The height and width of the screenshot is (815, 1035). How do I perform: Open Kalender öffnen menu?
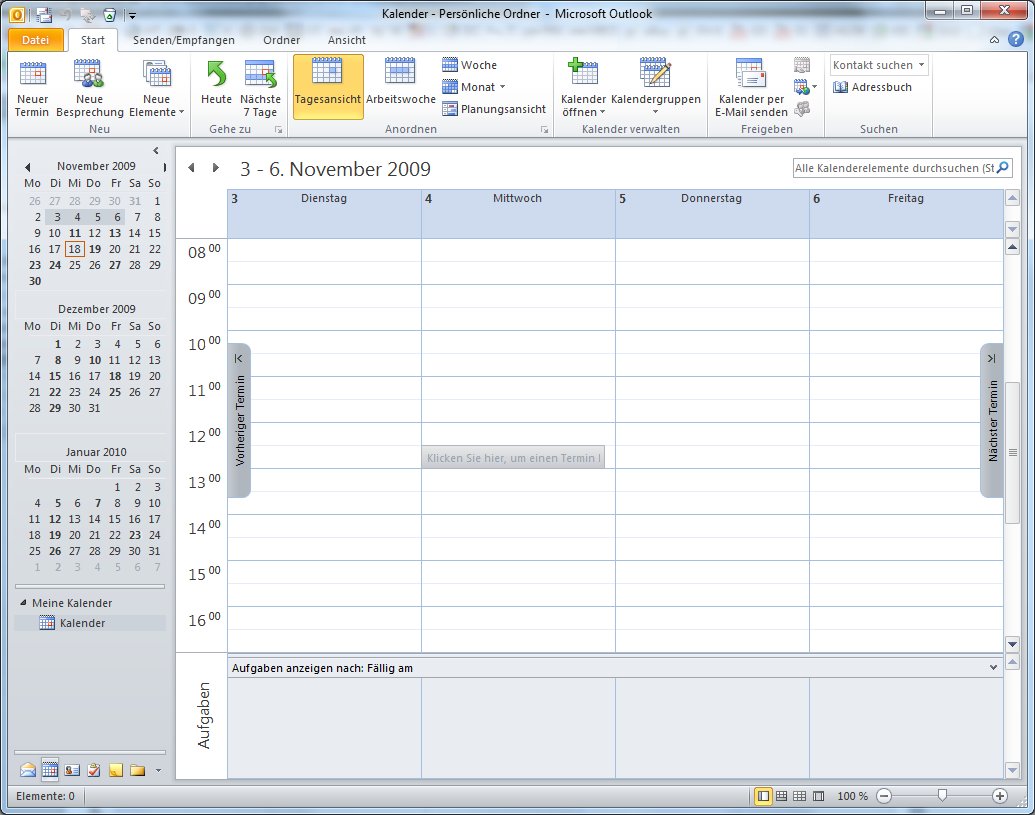coord(584,88)
